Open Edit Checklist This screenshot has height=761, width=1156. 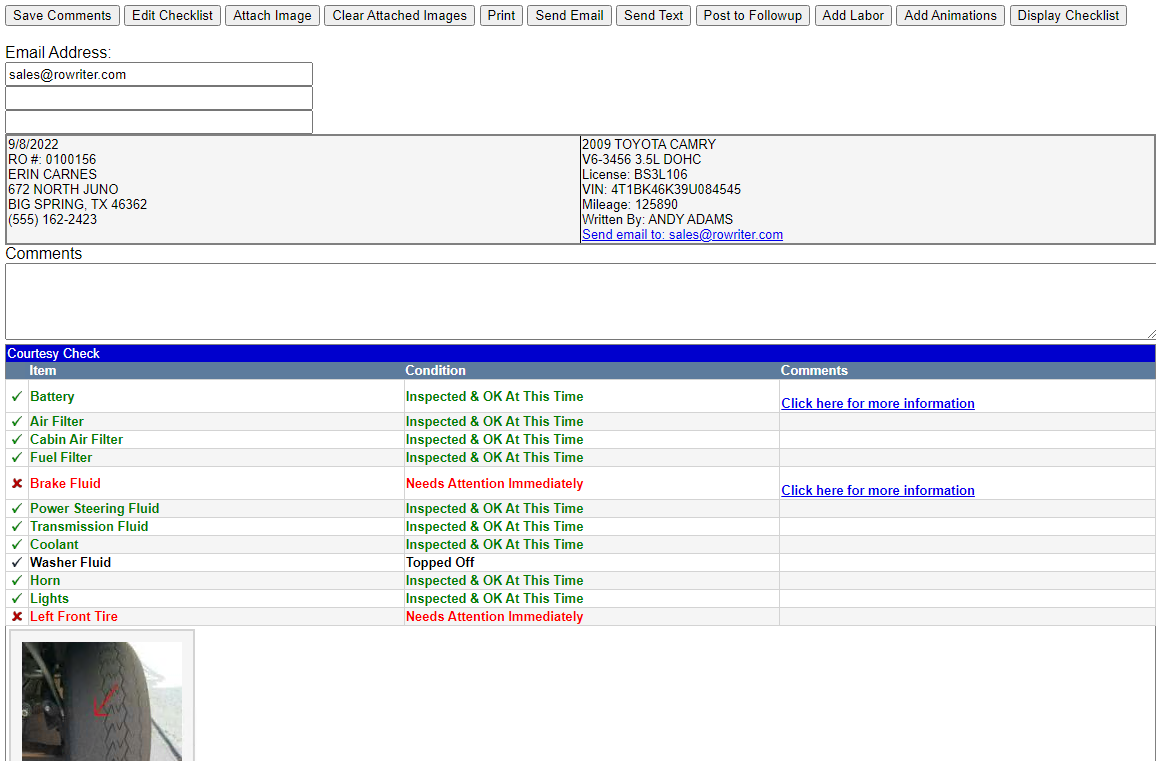[173, 15]
